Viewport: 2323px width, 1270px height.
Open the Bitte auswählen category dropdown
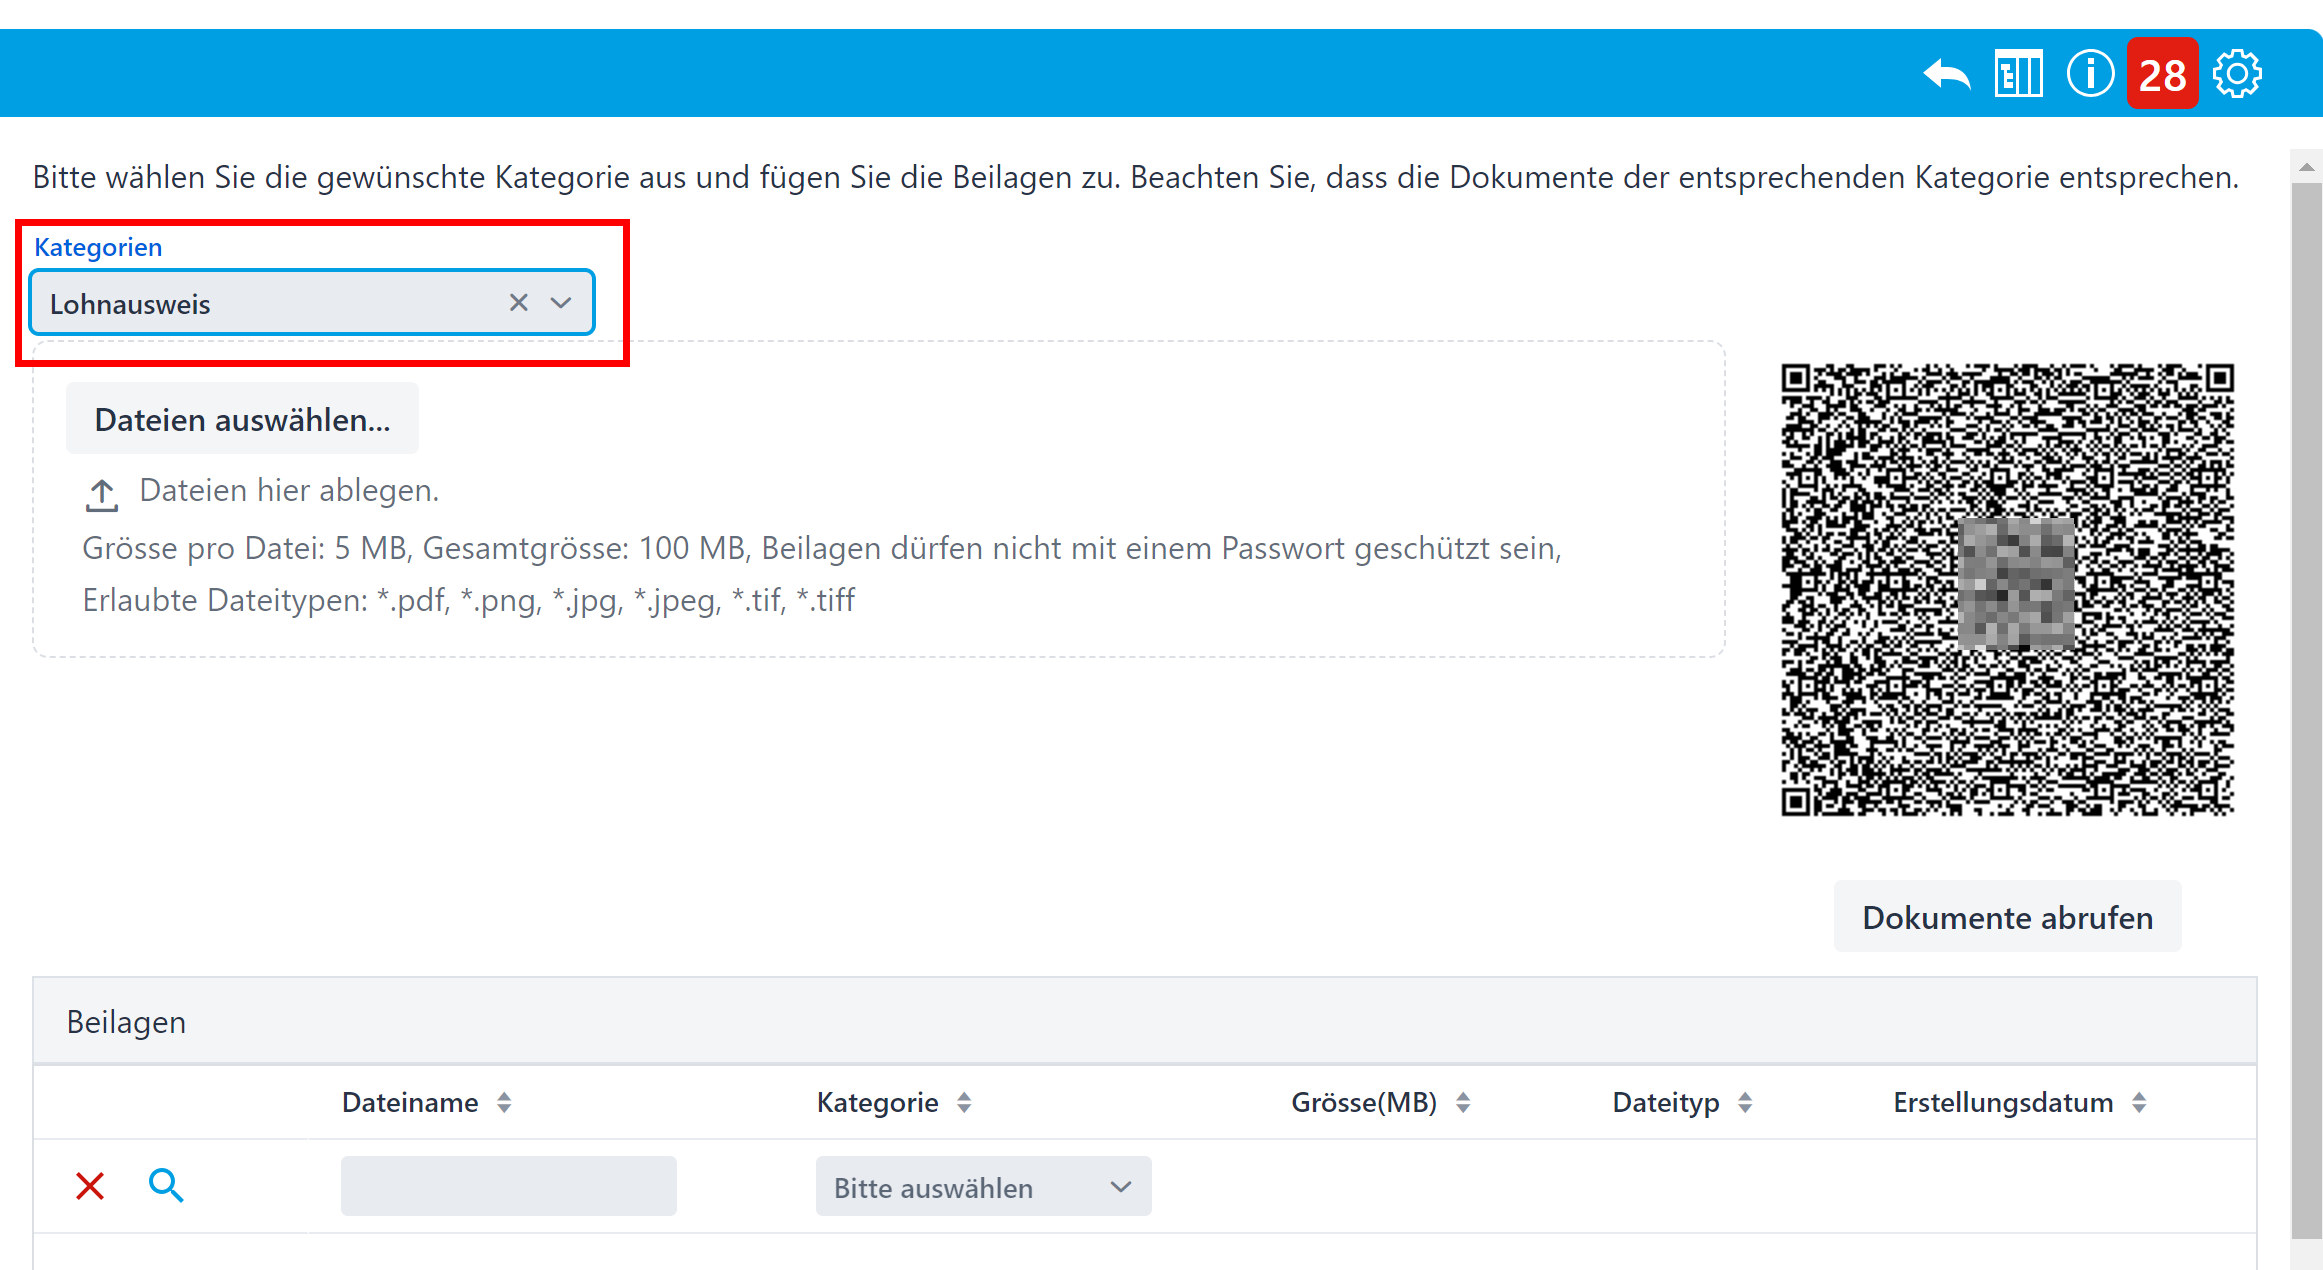983,1187
